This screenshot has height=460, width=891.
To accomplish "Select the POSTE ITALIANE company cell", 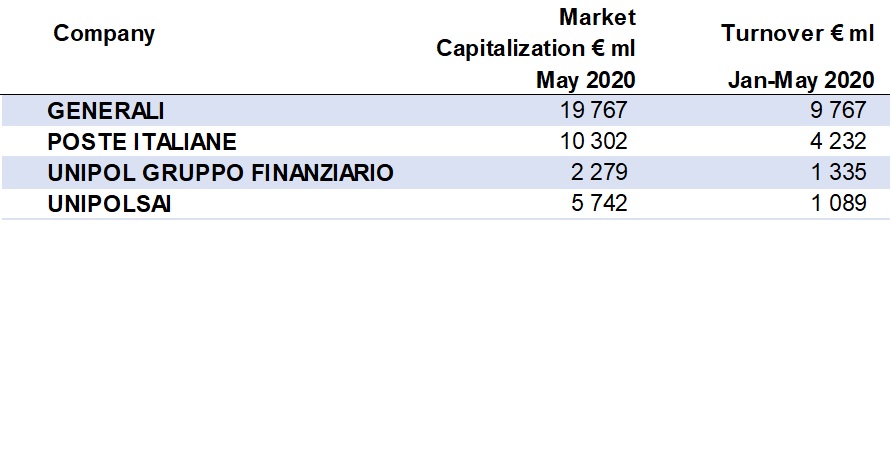I will pyautogui.click(x=142, y=141).
